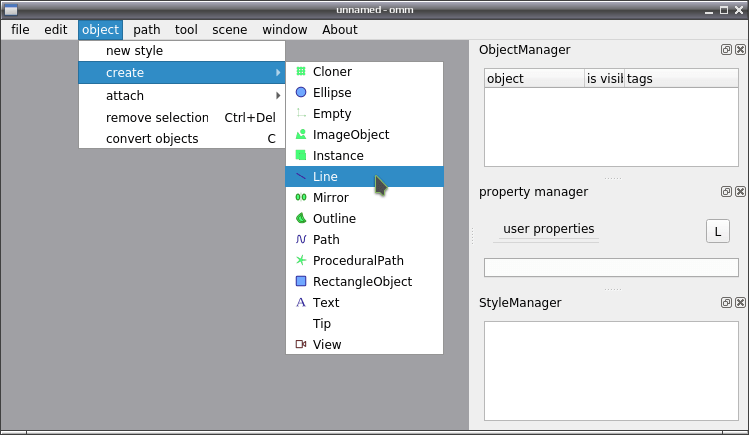Close the property manager panel
The image size is (749, 435).
pos(740,191)
